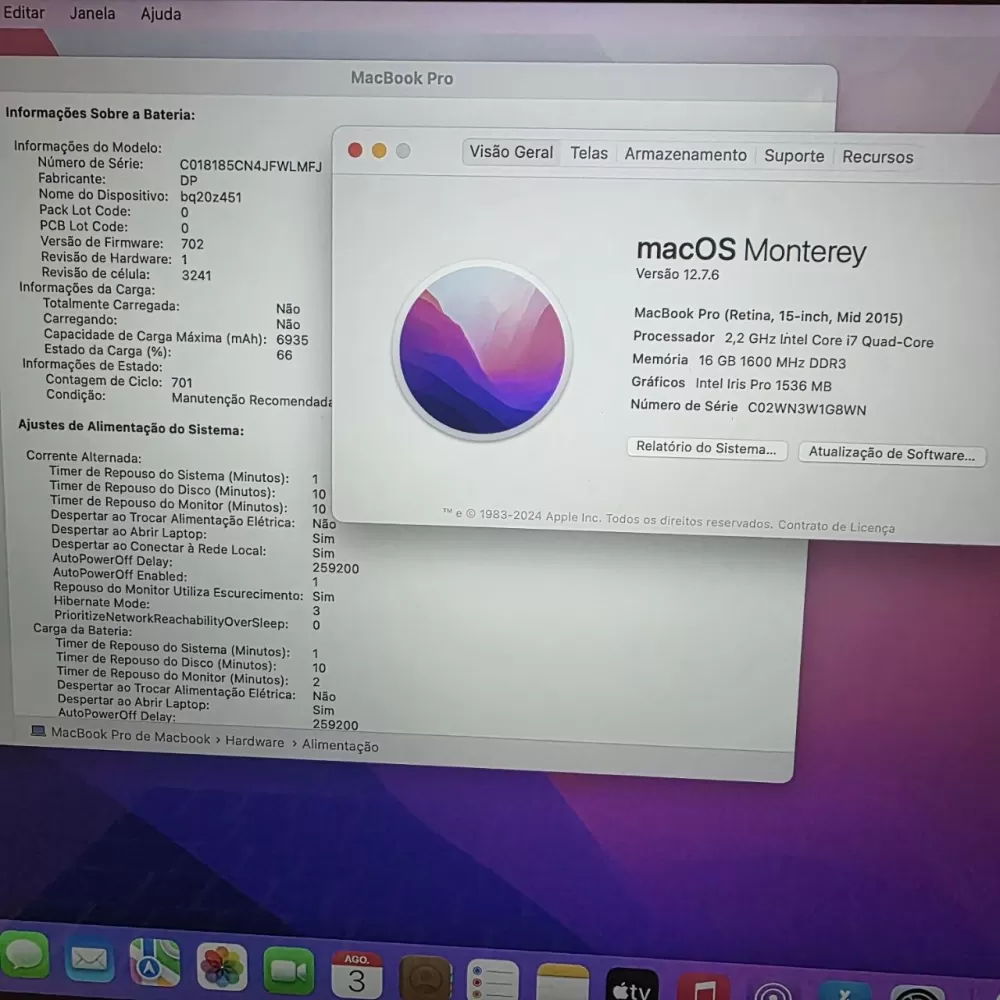Click the macOS Monterey title text
This screenshot has width=1000, height=1000.
[x=752, y=251]
